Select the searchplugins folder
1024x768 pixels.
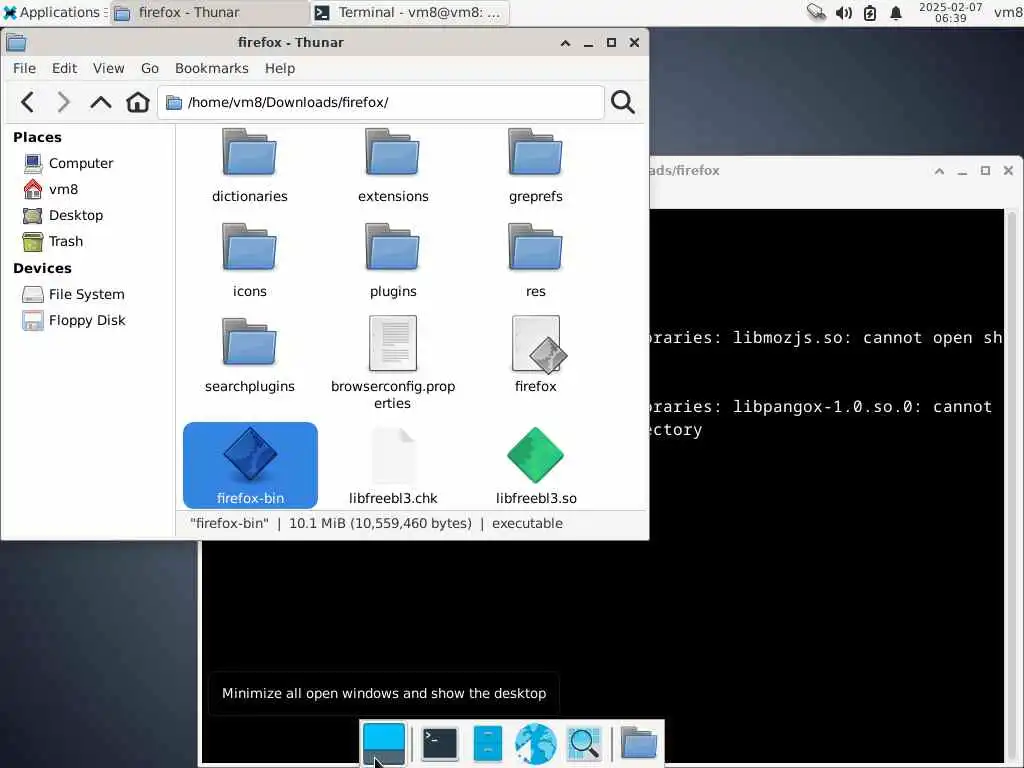coord(249,356)
